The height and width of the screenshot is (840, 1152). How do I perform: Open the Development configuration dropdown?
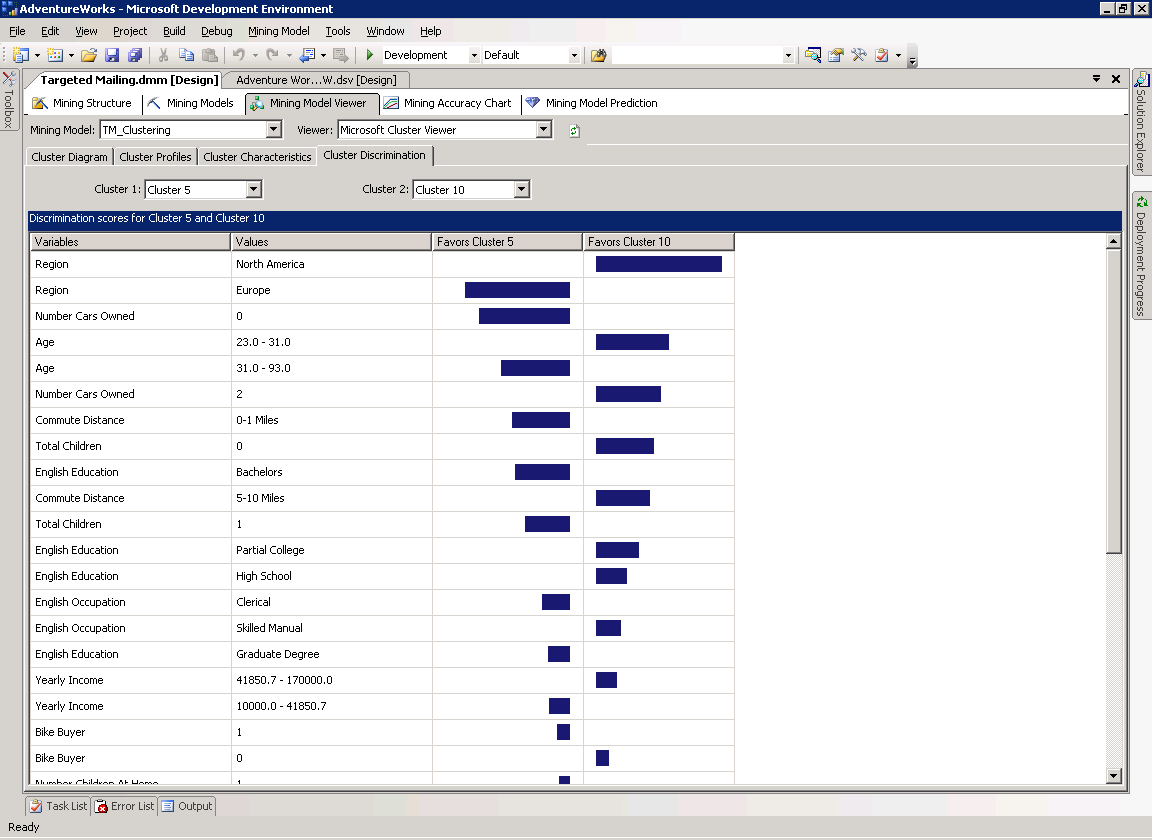(474, 55)
